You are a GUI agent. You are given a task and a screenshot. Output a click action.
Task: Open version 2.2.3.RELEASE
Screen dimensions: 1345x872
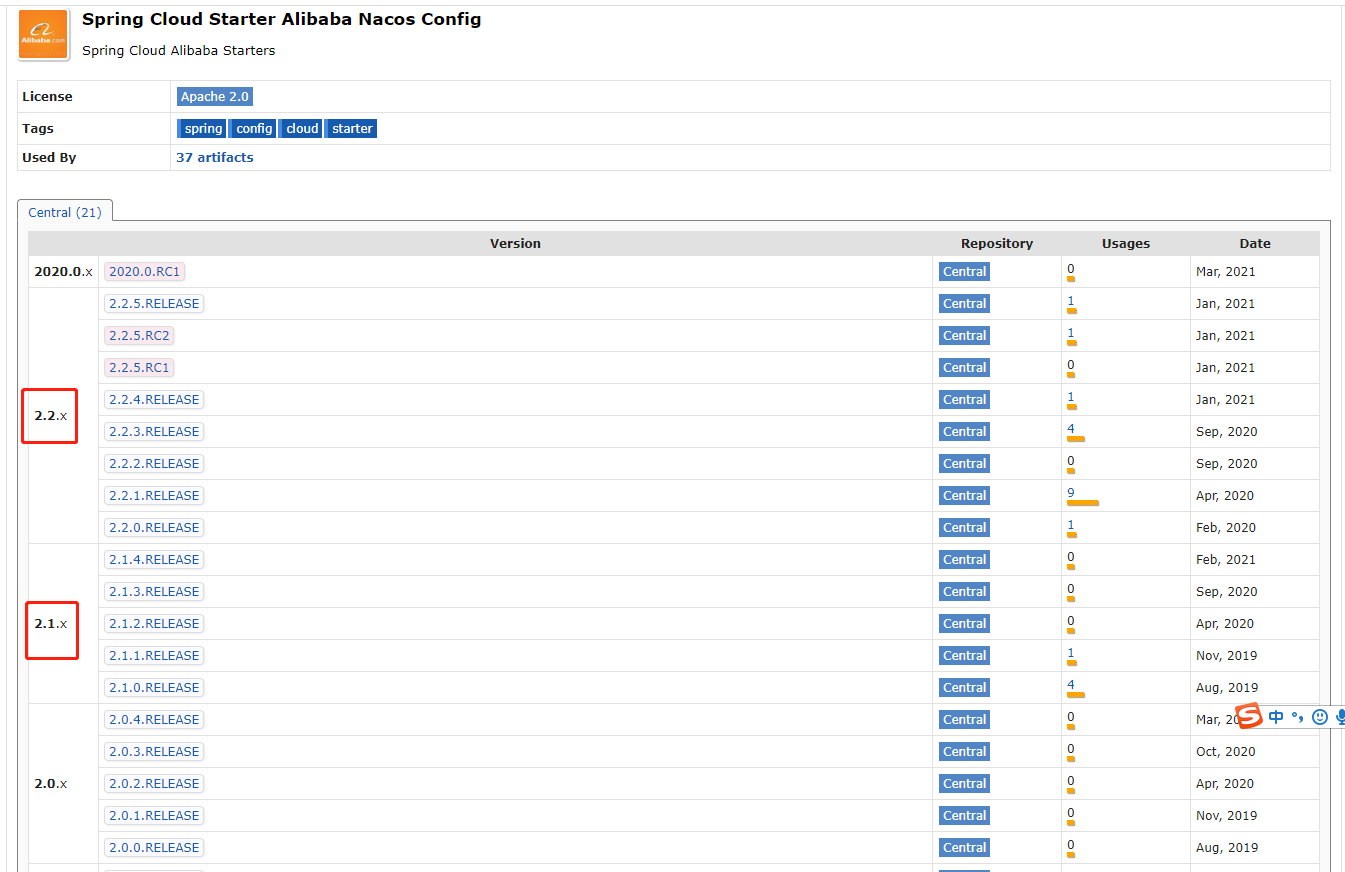[x=154, y=432]
